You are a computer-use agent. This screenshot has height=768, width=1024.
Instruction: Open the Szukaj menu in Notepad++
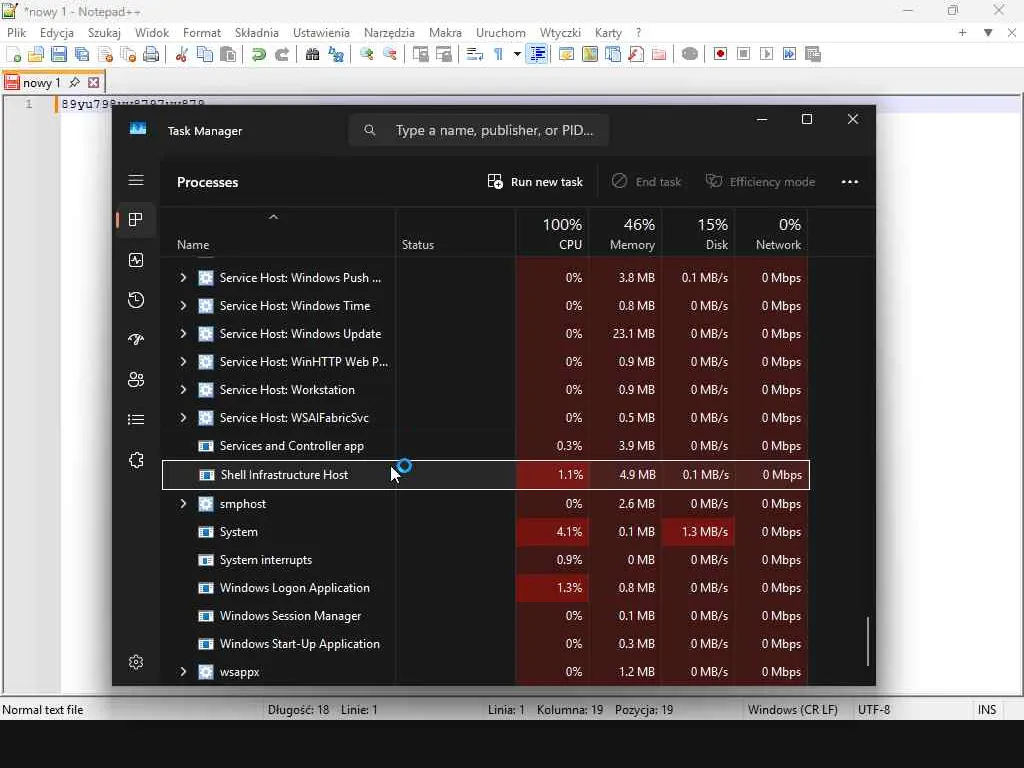pyautogui.click(x=104, y=32)
